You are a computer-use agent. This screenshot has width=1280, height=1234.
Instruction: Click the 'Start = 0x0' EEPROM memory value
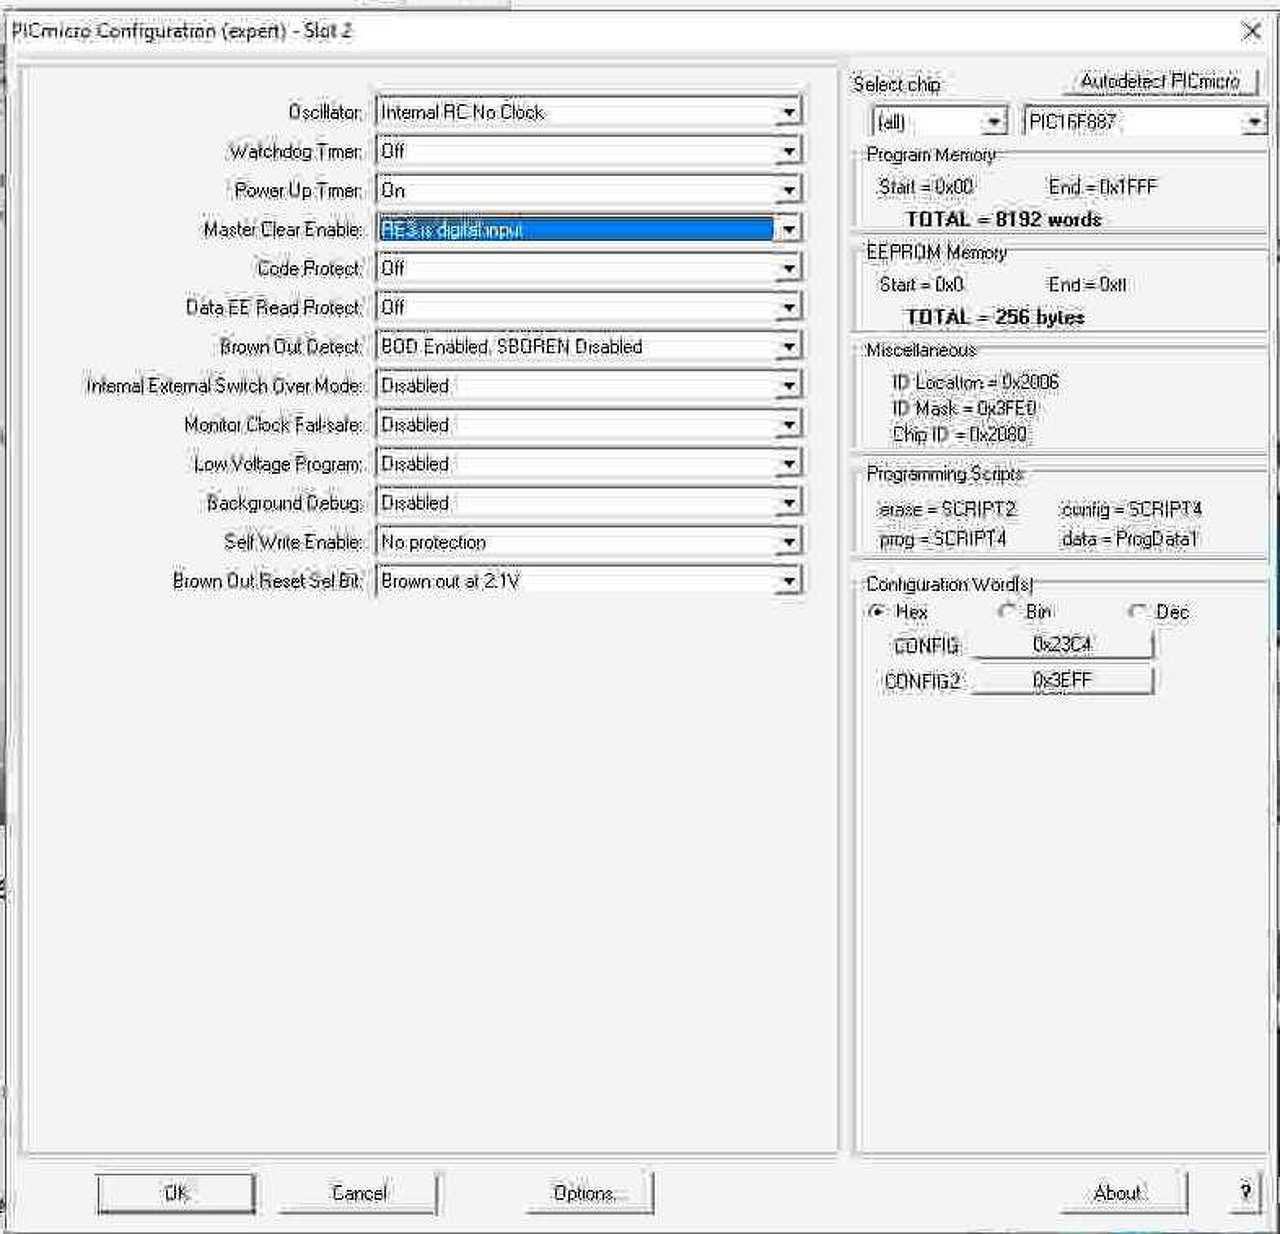tap(921, 285)
